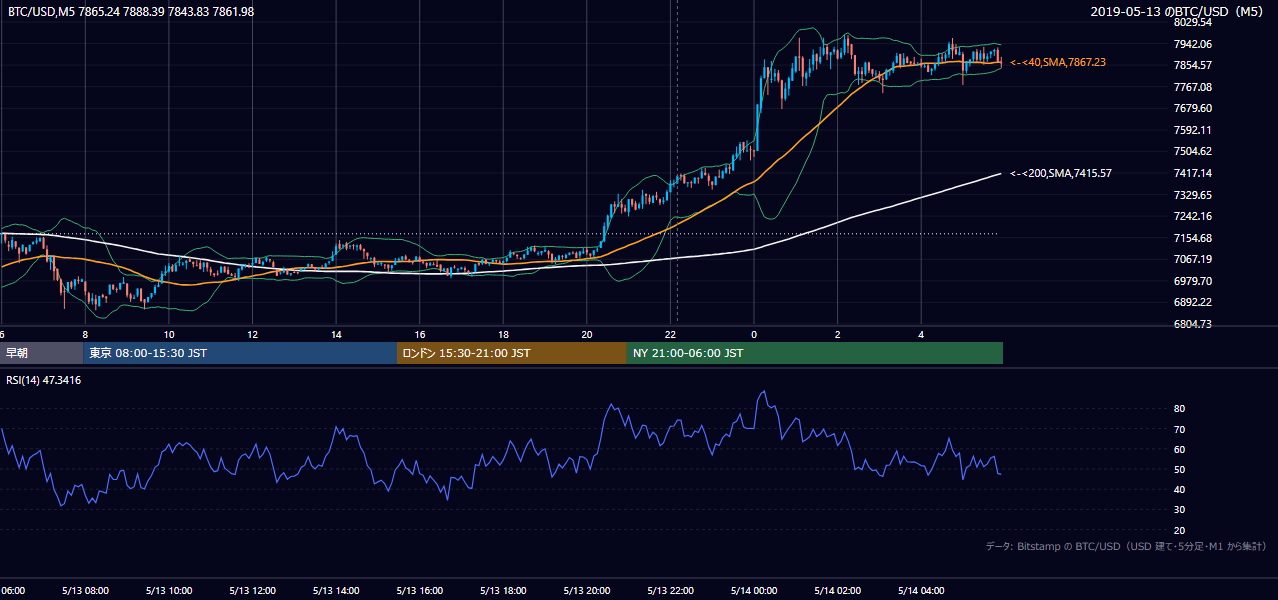
Task: Click hour tick 18 under price chart
Action: pos(503,335)
